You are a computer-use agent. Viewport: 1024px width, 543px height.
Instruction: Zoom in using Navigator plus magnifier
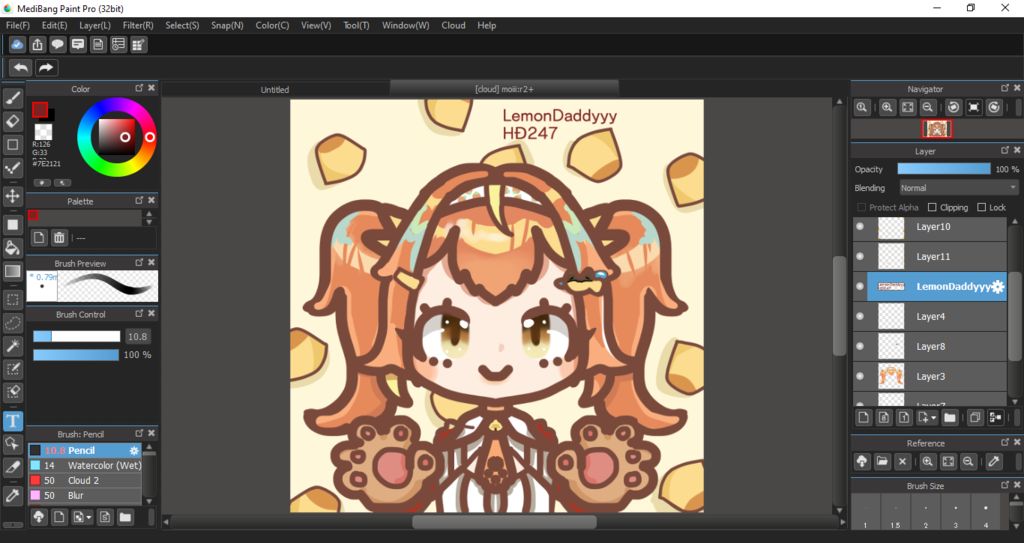coord(887,108)
